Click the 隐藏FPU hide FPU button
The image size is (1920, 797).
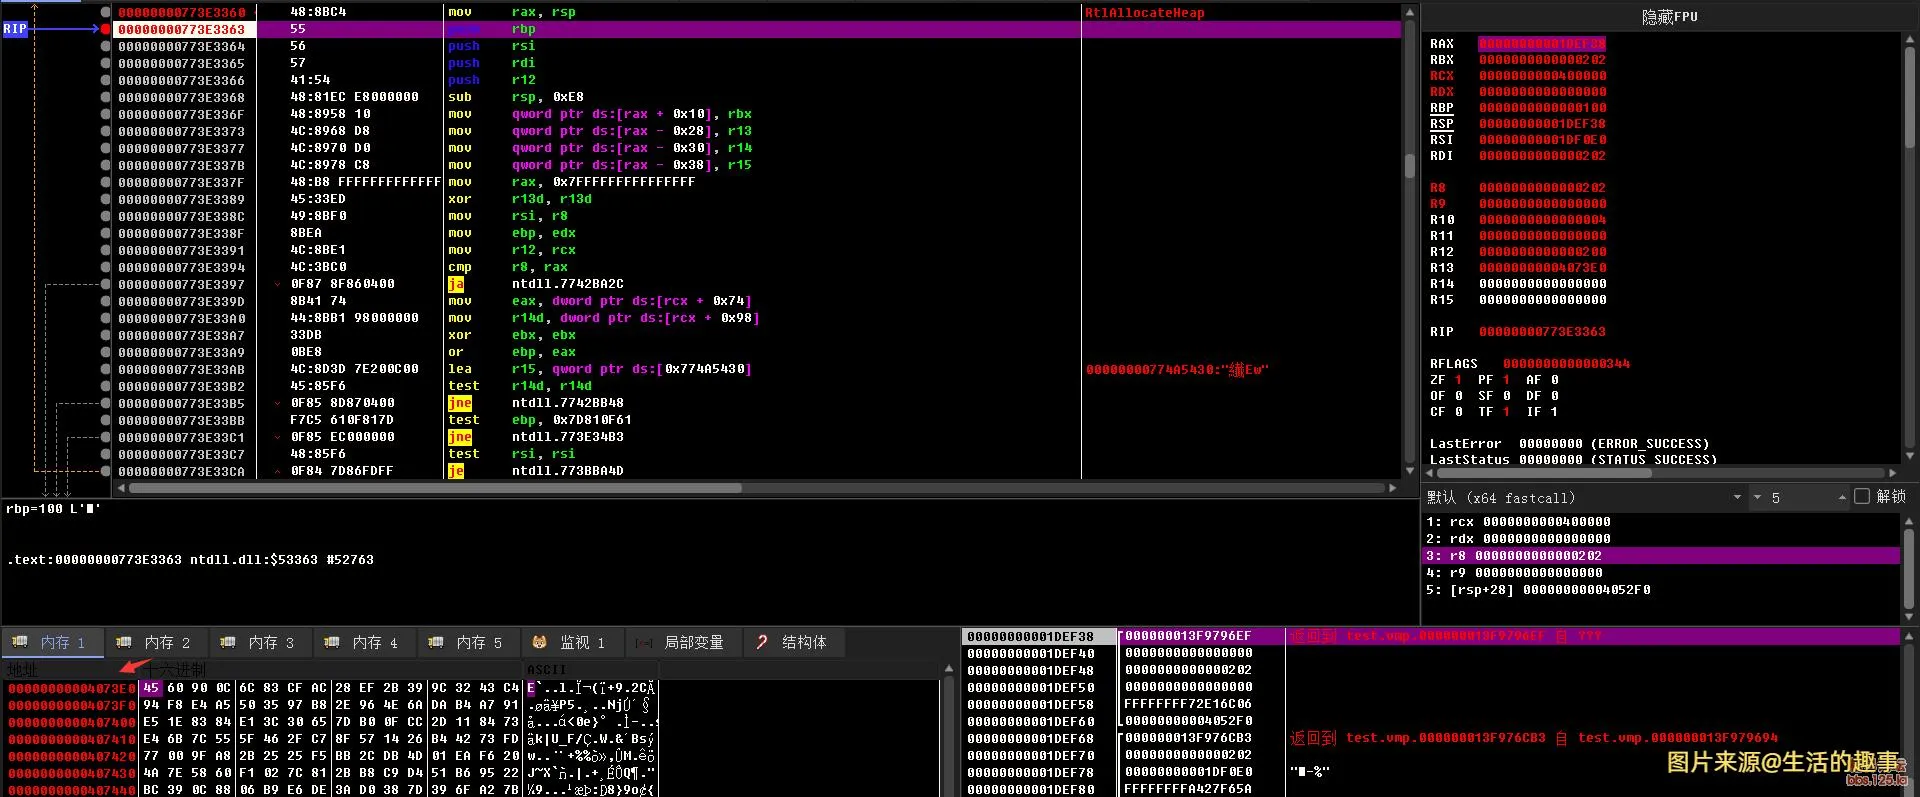tap(1670, 17)
